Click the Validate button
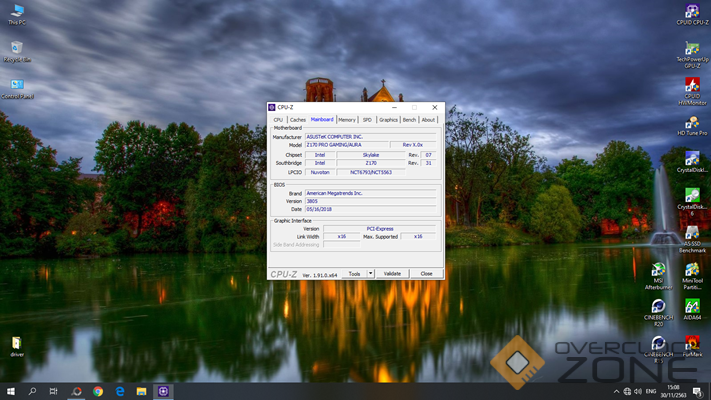The width and height of the screenshot is (711, 400). click(x=392, y=273)
